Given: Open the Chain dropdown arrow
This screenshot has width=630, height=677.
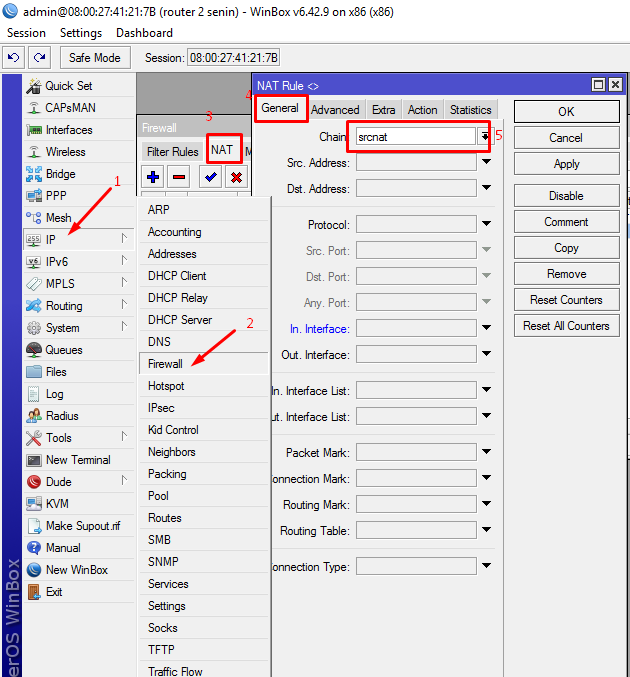Looking at the screenshot, I should (x=485, y=137).
